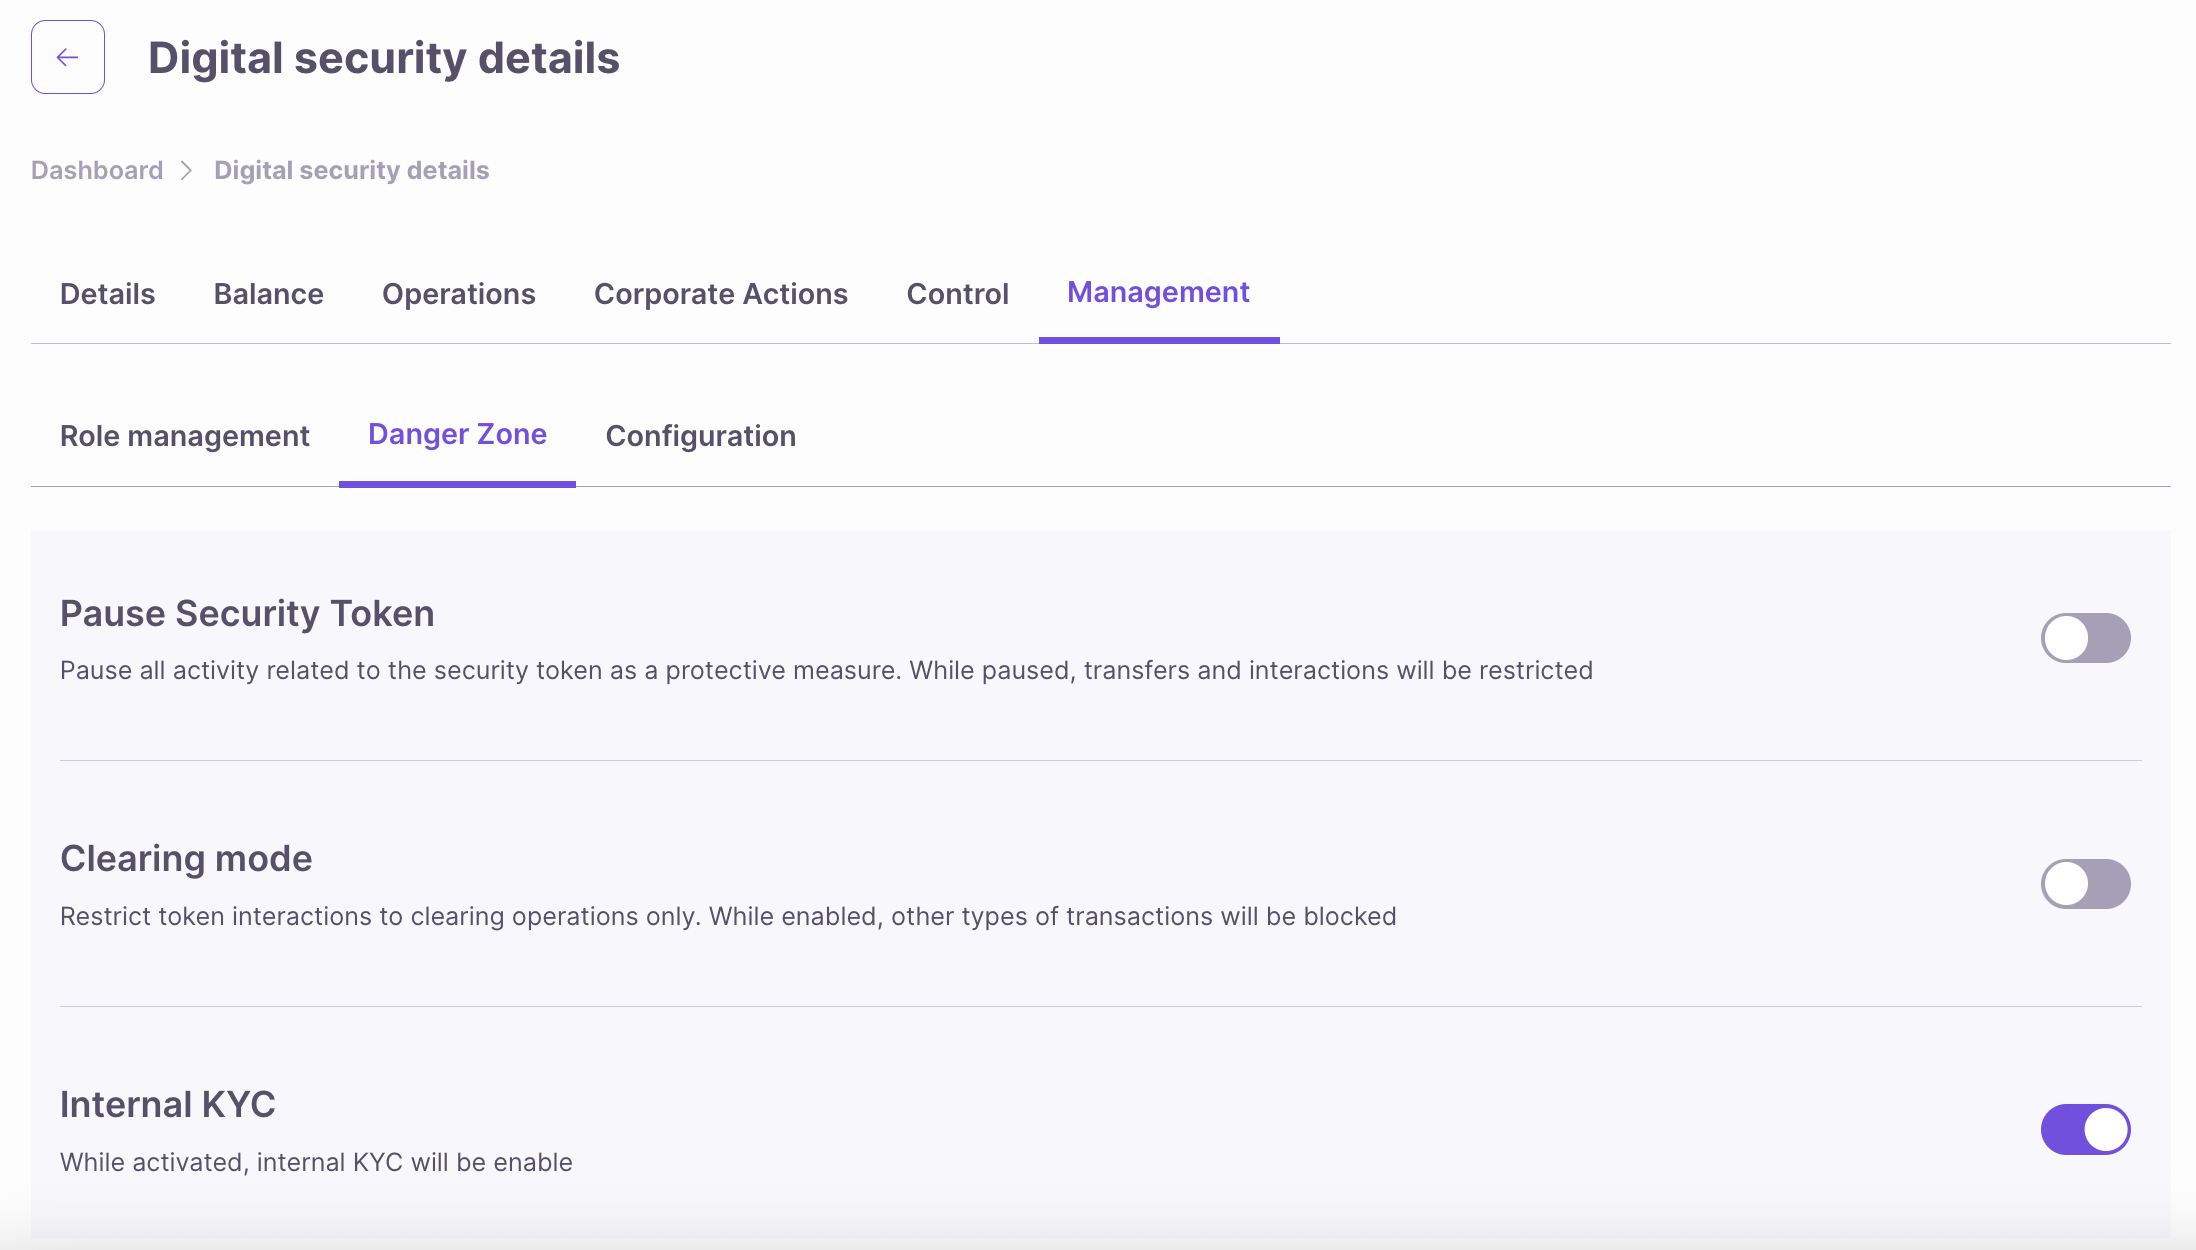Enable the Pause Security Token toggle

(x=2085, y=638)
